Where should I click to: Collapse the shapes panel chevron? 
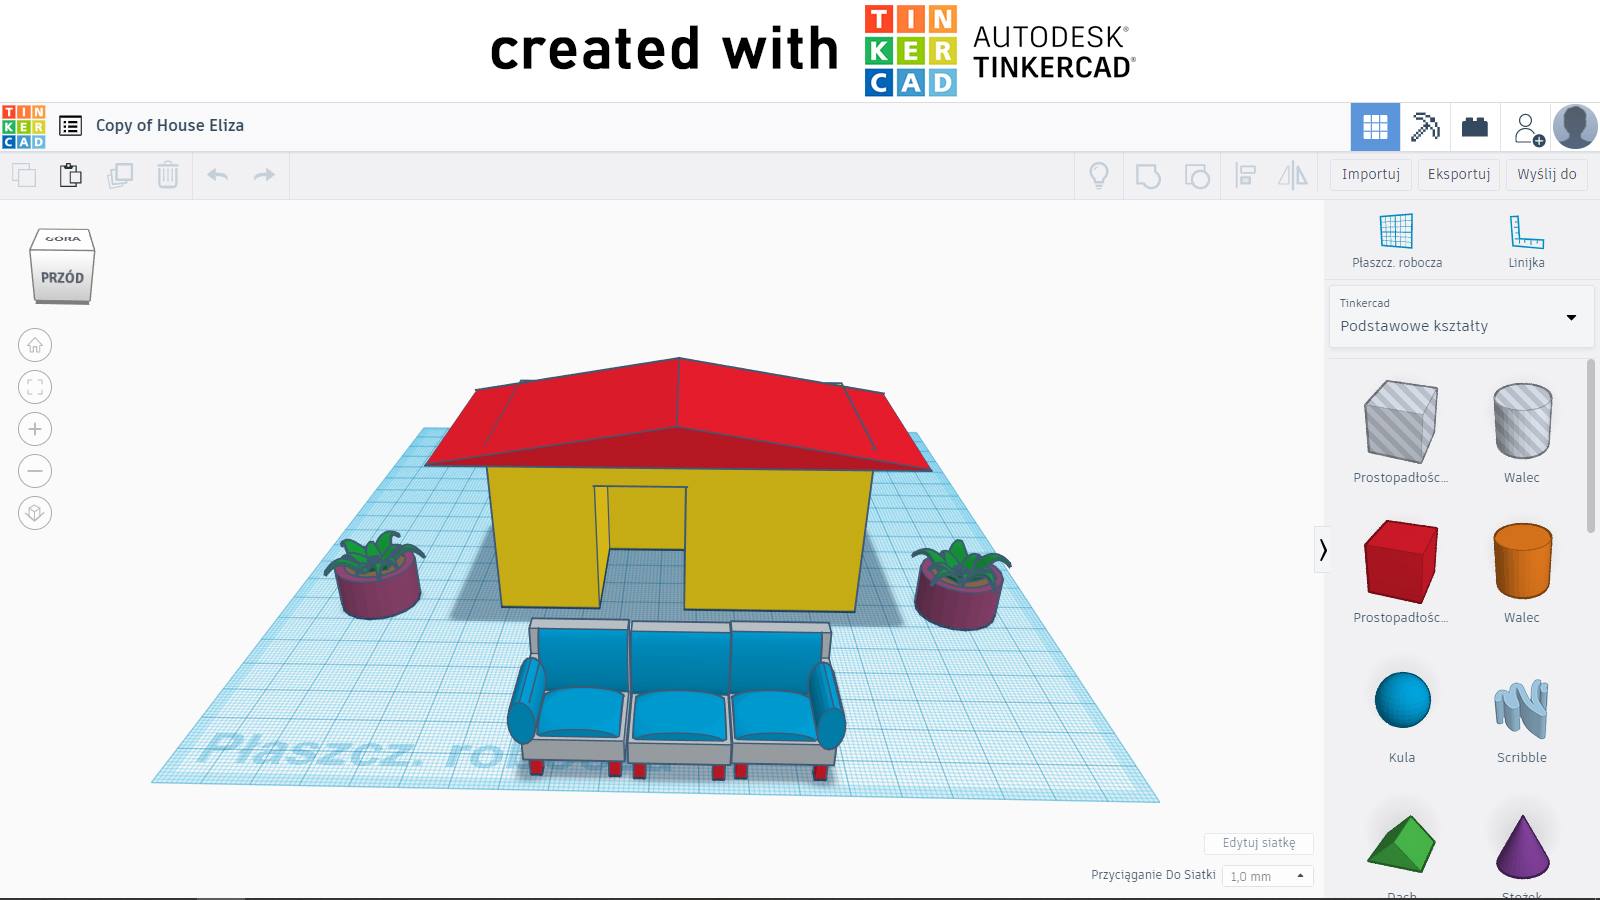tap(1323, 550)
